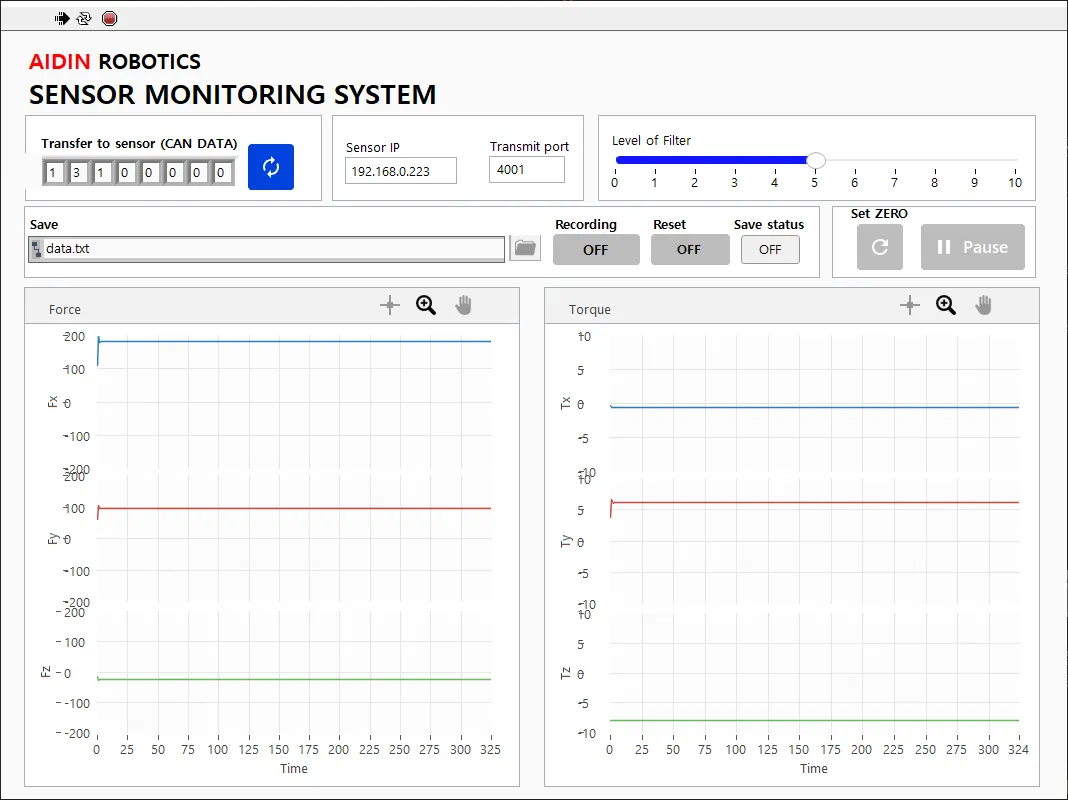Click the Set ZERO reset button

(880, 247)
